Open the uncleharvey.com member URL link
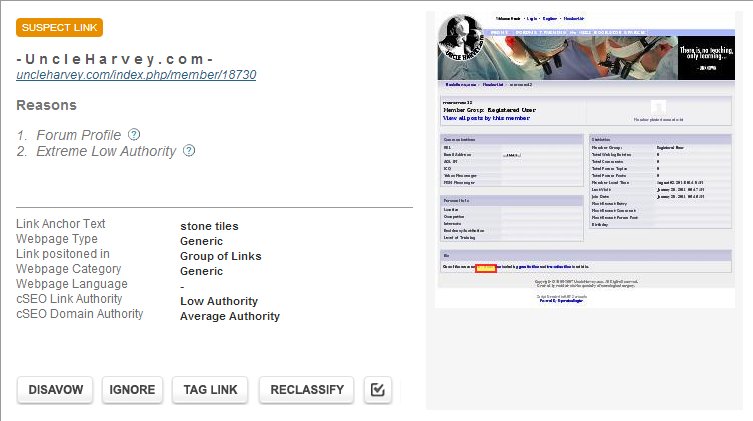The height and width of the screenshot is (421, 753). pyautogui.click(x=136, y=75)
